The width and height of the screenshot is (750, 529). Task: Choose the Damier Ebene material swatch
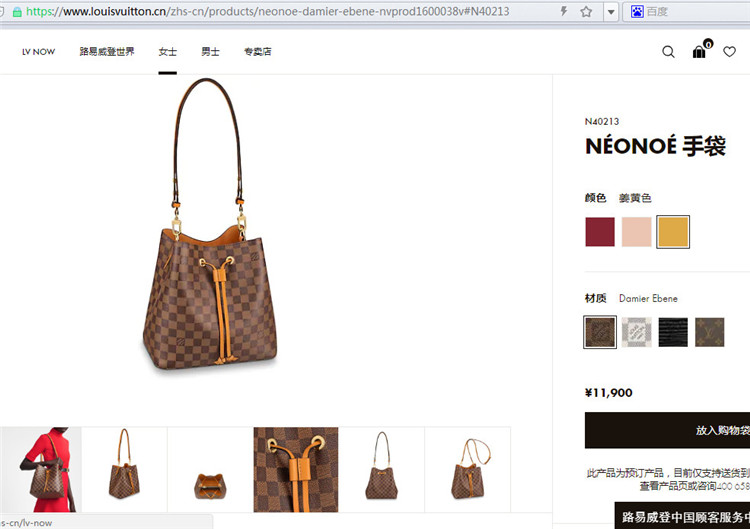[x=600, y=332]
